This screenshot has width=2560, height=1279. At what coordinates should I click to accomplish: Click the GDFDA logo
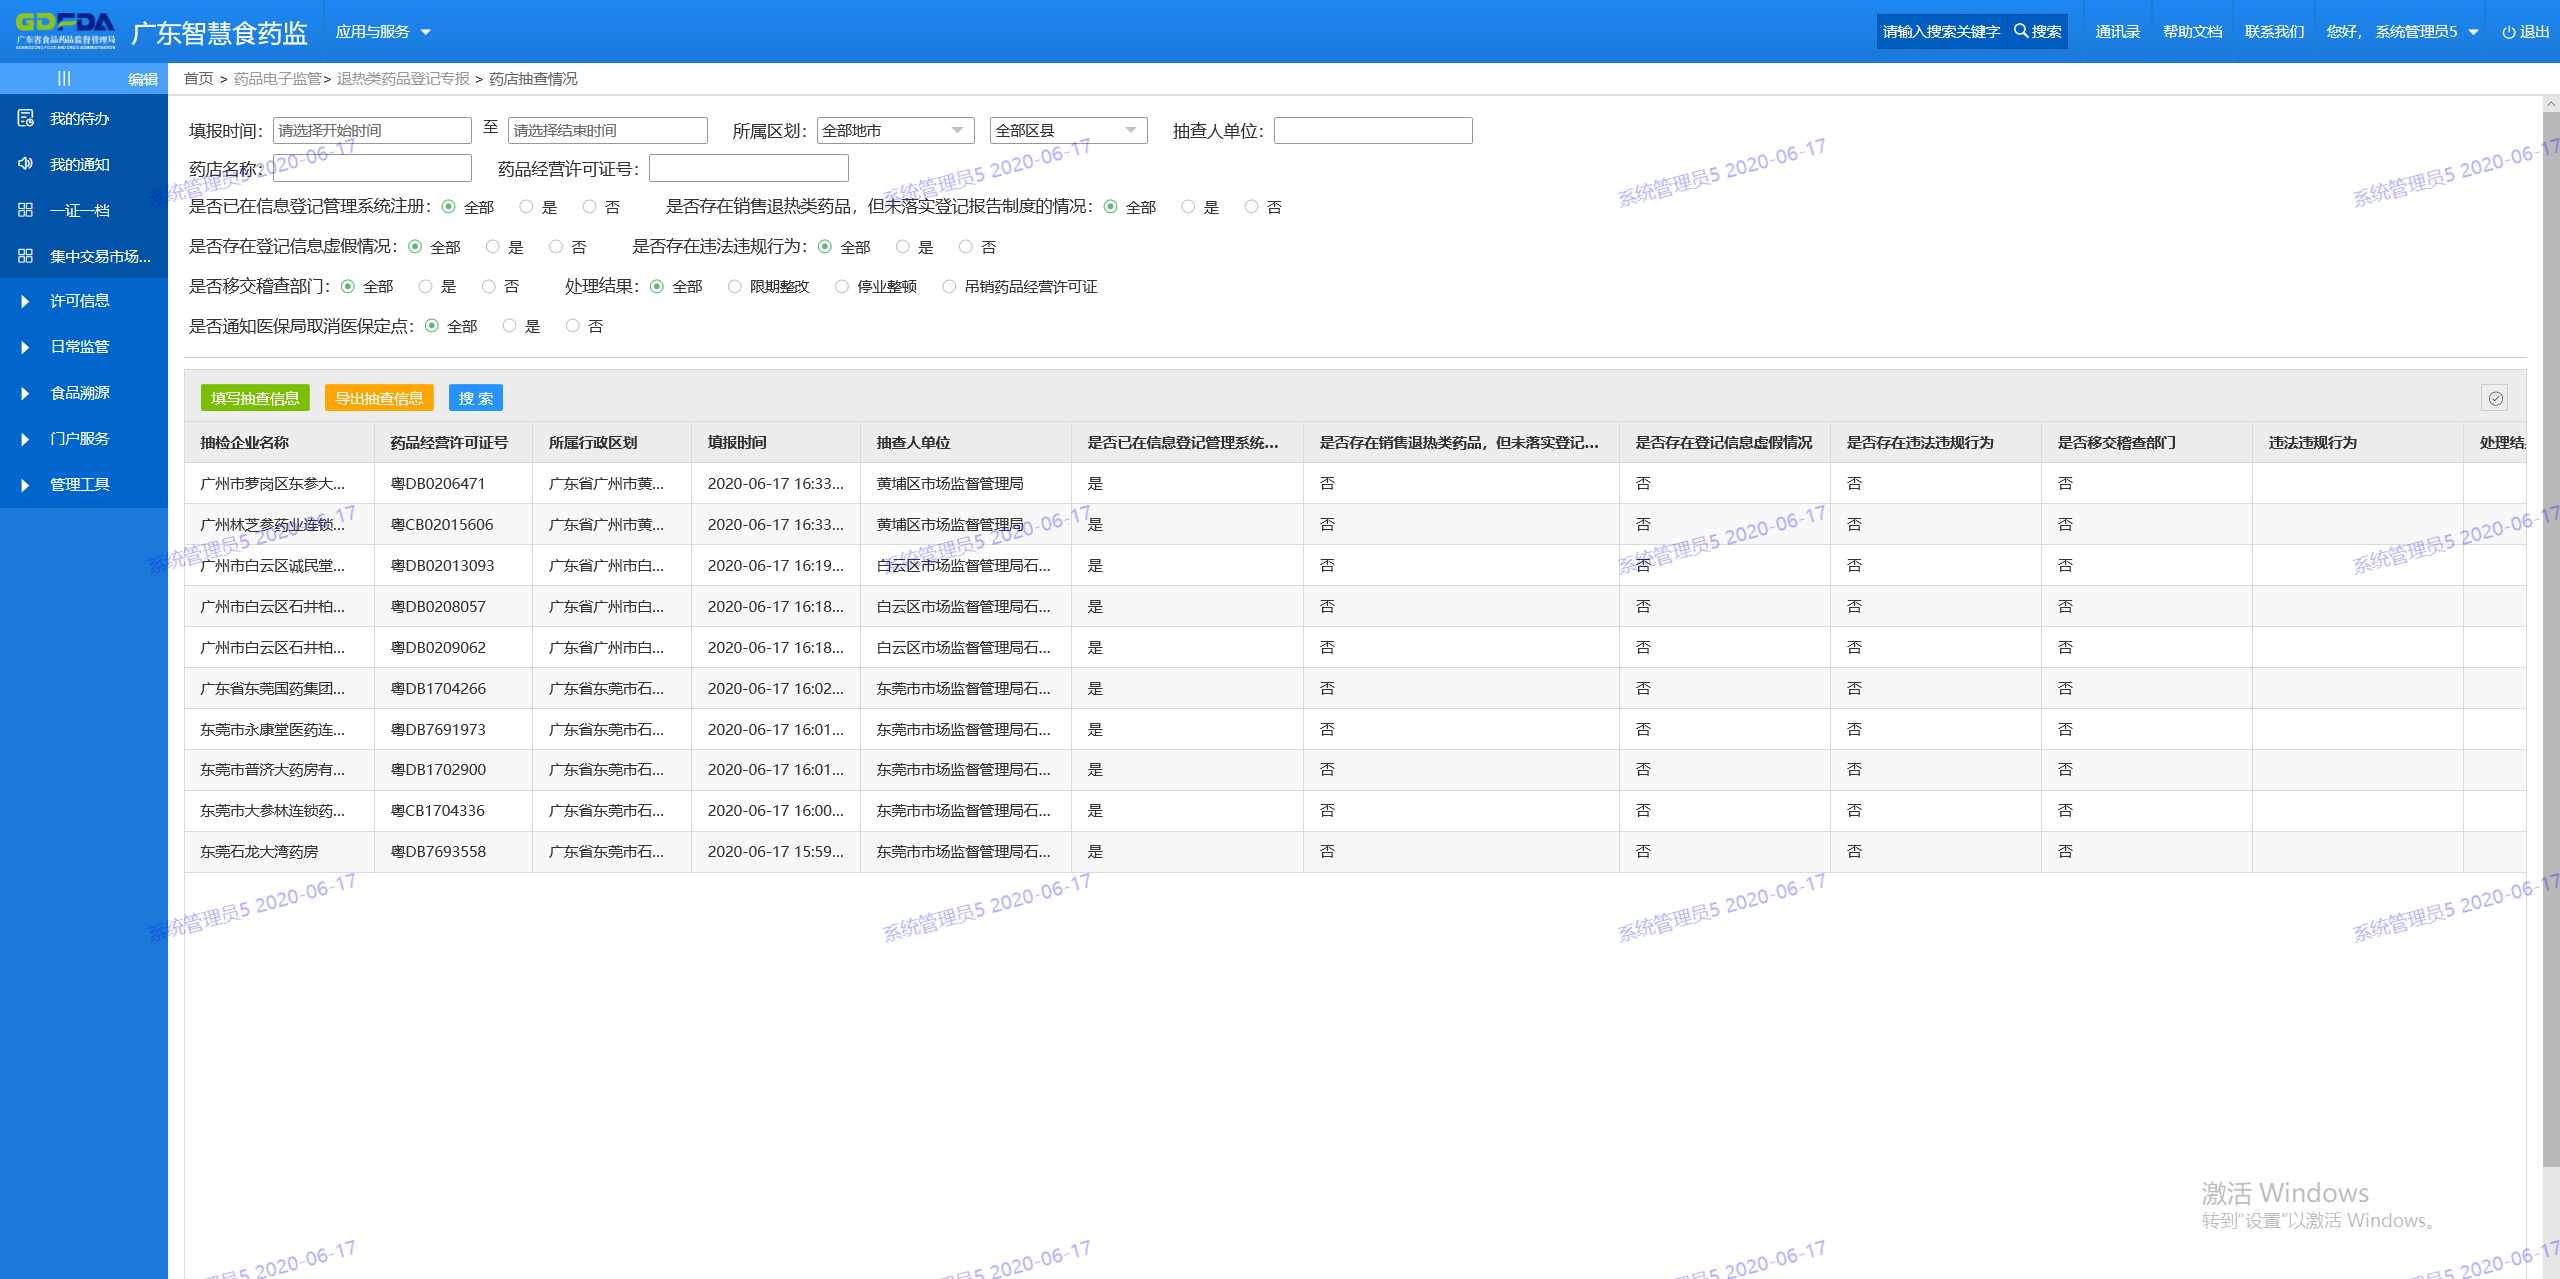pyautogui.click(x=66, y=31)
